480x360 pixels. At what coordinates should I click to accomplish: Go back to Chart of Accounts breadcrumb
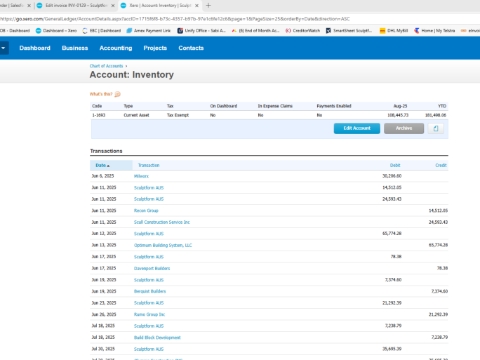(106, 66)
